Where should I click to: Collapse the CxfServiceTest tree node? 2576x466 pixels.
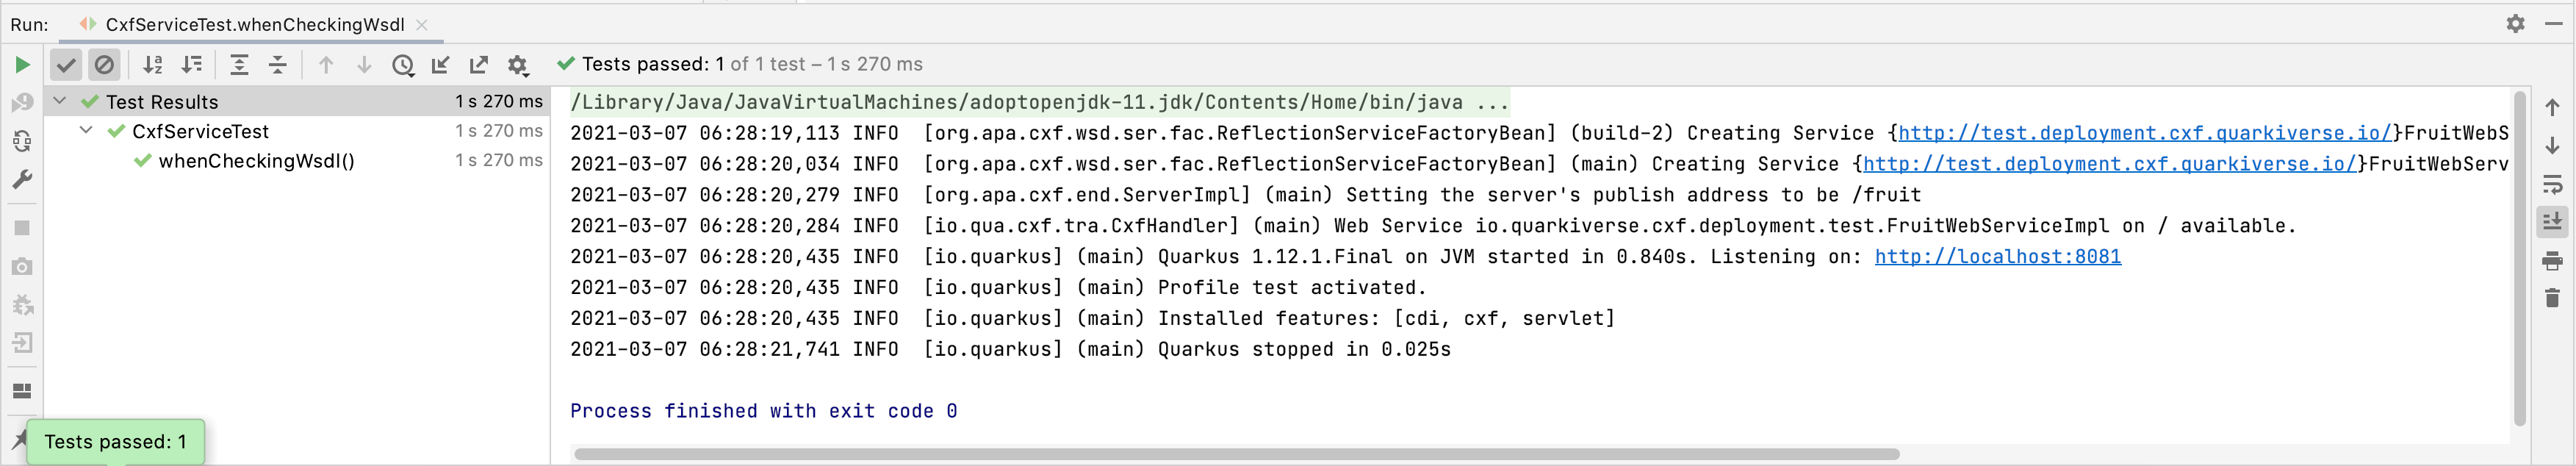[85, 131]
